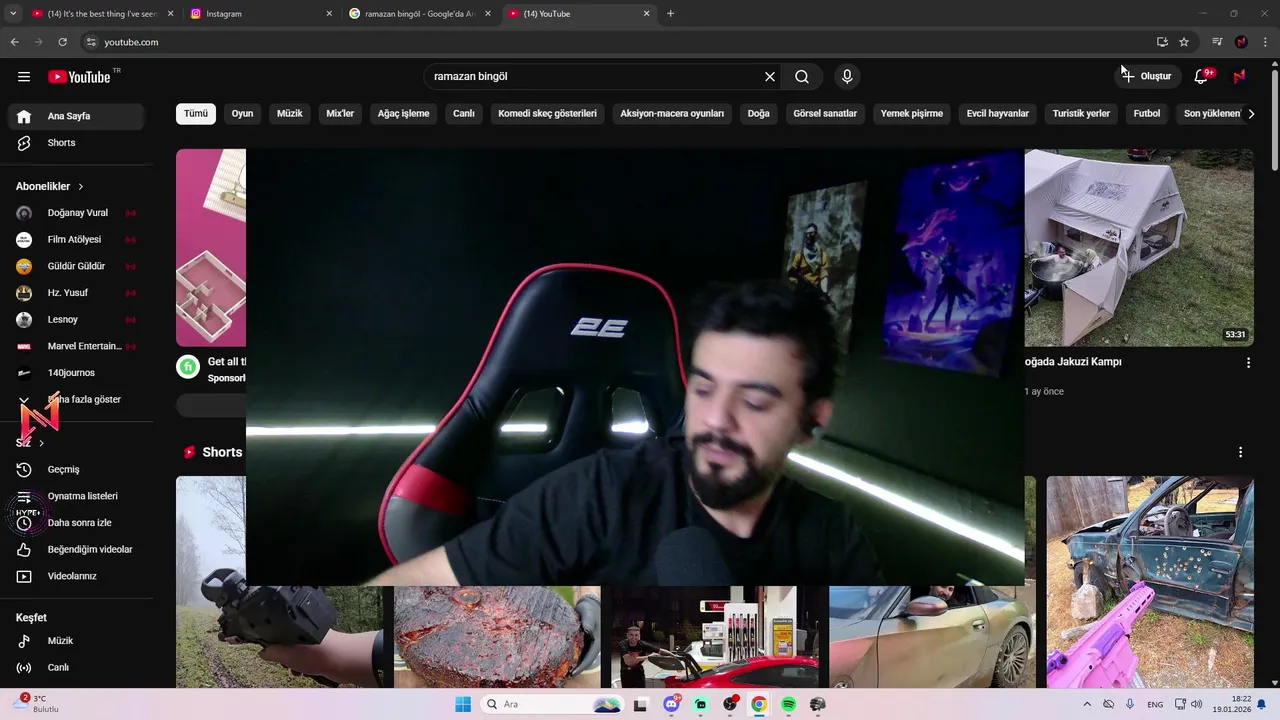Select Görsel sanatlar chip

825,114
